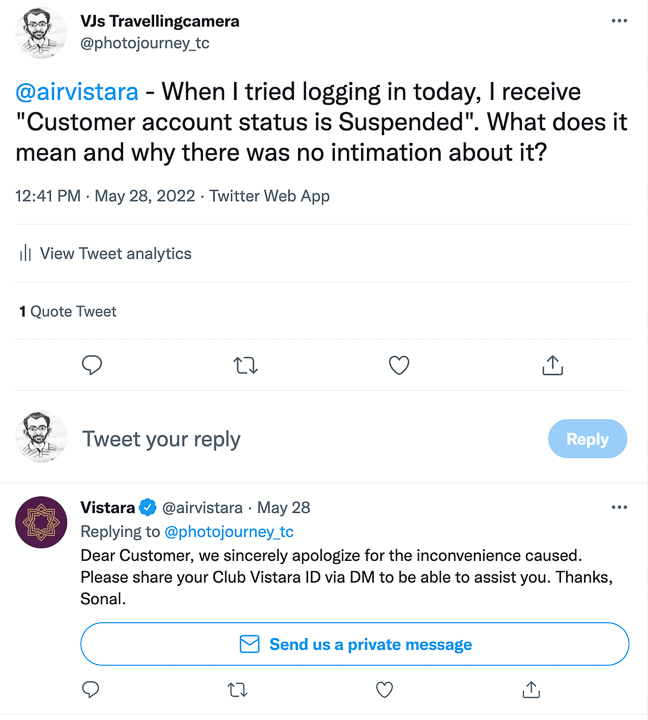
Task: Reply to the main tweet via comment icon
Action: [x=92, y=366]
